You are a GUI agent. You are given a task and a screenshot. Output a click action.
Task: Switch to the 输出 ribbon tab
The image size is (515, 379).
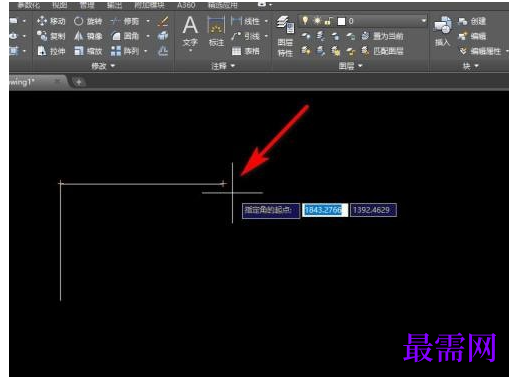[114, 6]
